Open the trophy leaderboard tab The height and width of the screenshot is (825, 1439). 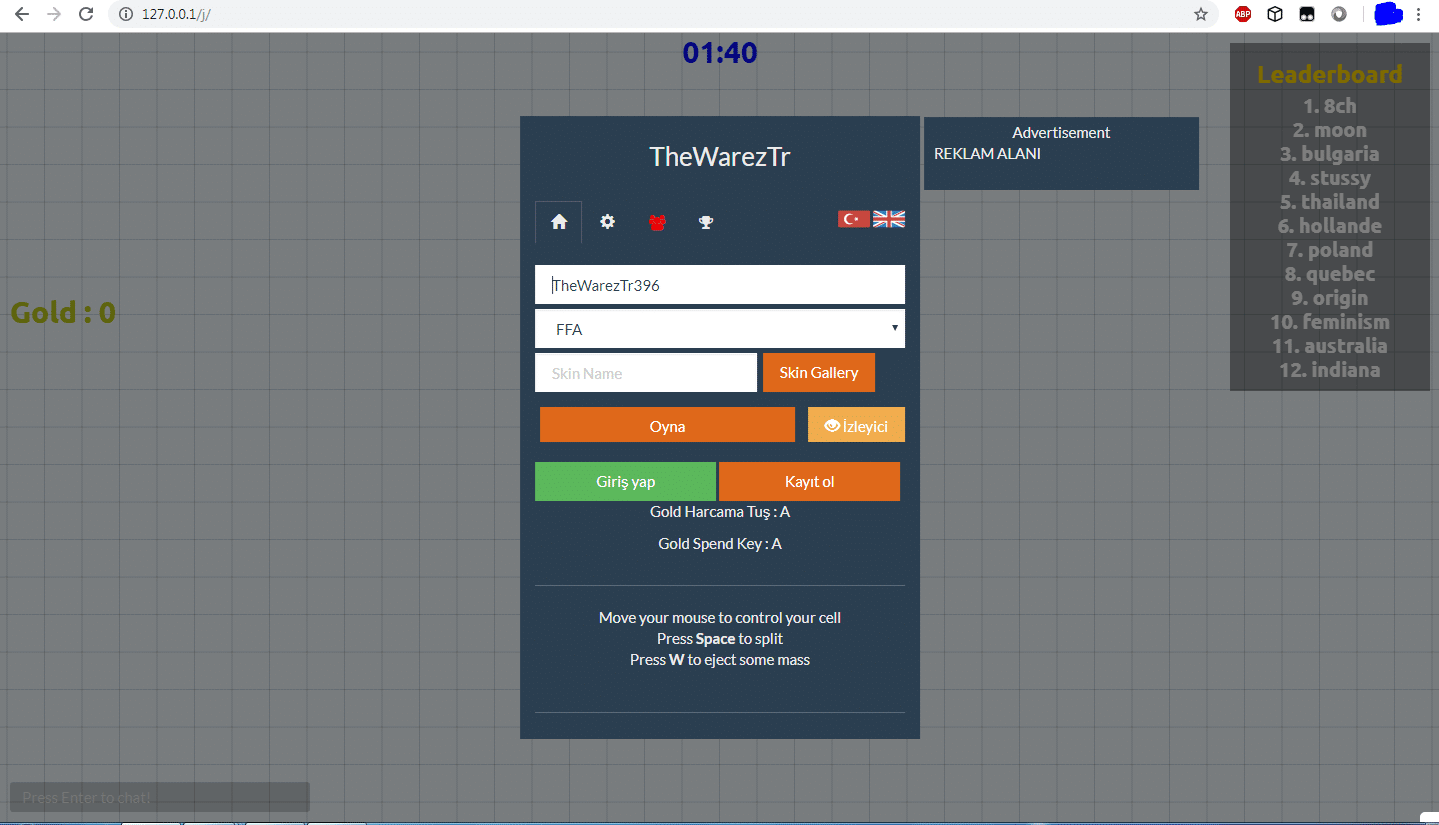pyautogui.click(x=706, y=222)
